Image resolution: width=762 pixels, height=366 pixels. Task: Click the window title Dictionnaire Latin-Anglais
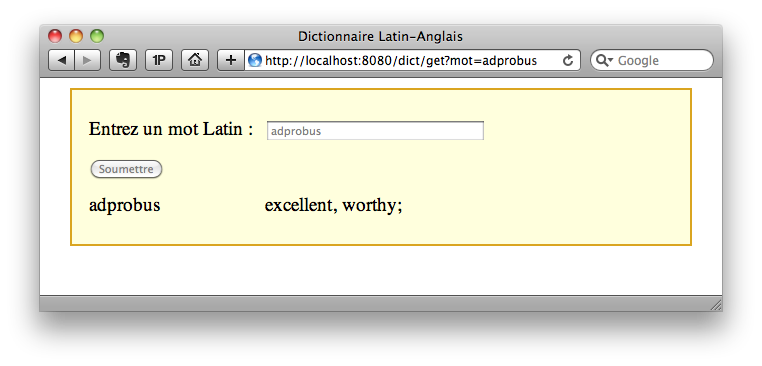(380, 36)
